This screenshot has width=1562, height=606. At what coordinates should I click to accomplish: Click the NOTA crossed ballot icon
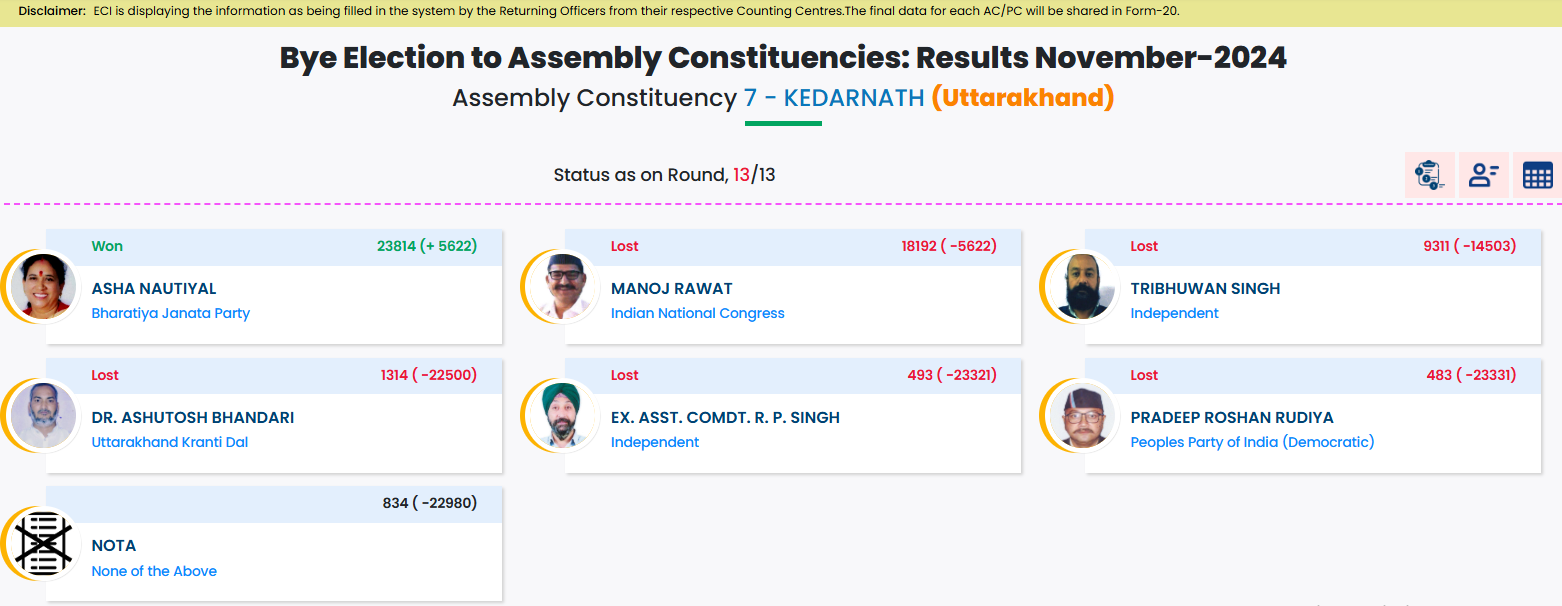click(43, 544)
